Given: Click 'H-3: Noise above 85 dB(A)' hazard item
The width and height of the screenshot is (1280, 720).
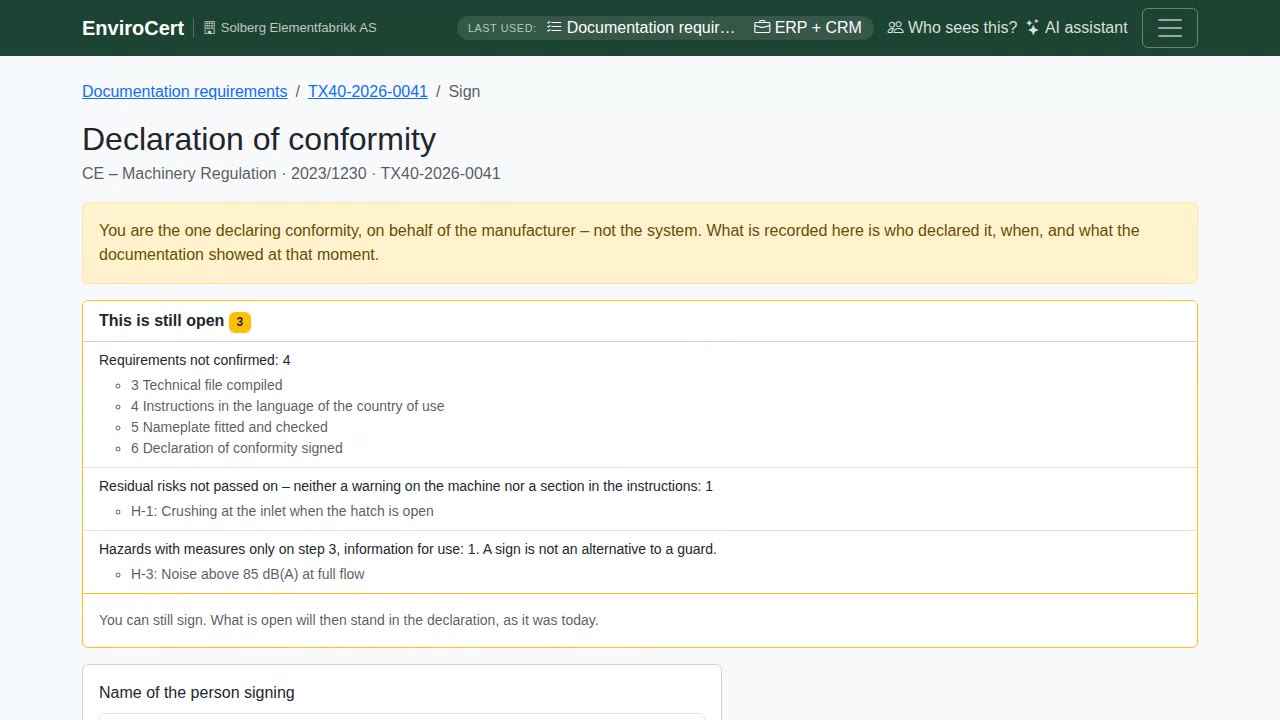Looking at the screenshot, I should 248,574.
